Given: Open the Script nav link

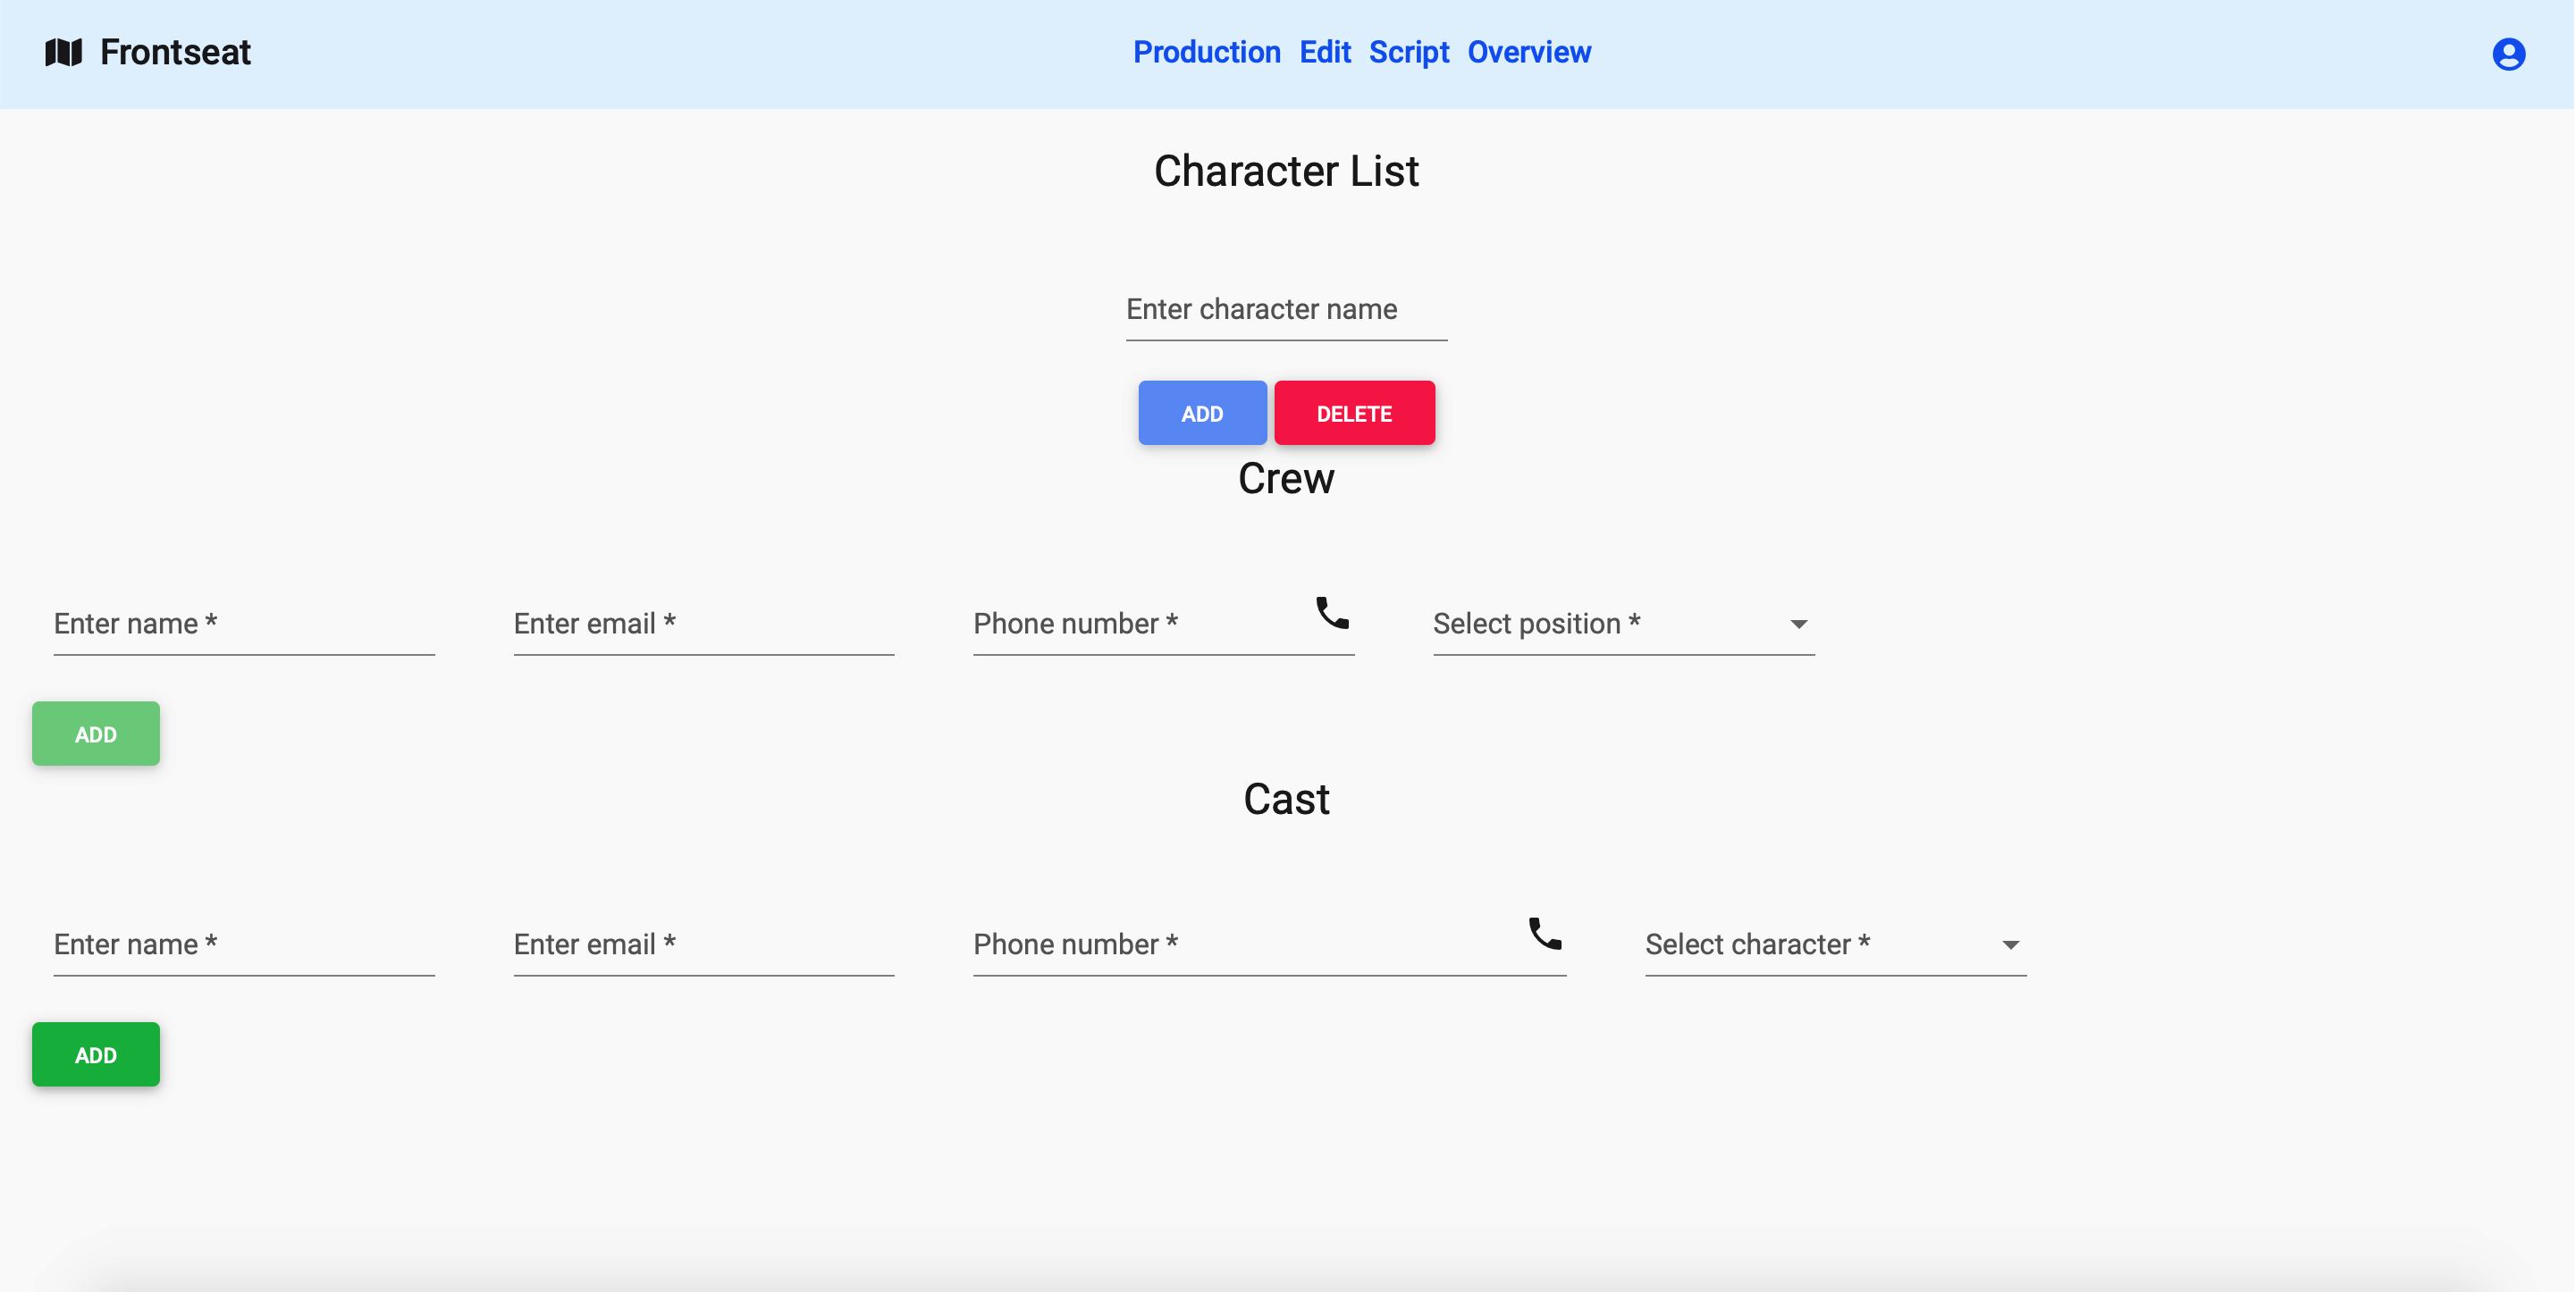Looking at the screenshot, I should (1408, 52).
